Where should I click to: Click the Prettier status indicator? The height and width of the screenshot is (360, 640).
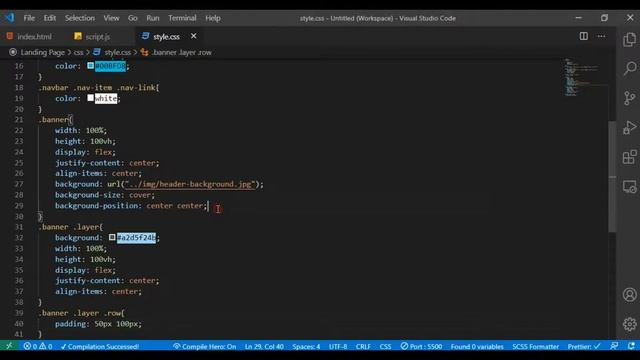pyautogui.click(x=584, y=346)
